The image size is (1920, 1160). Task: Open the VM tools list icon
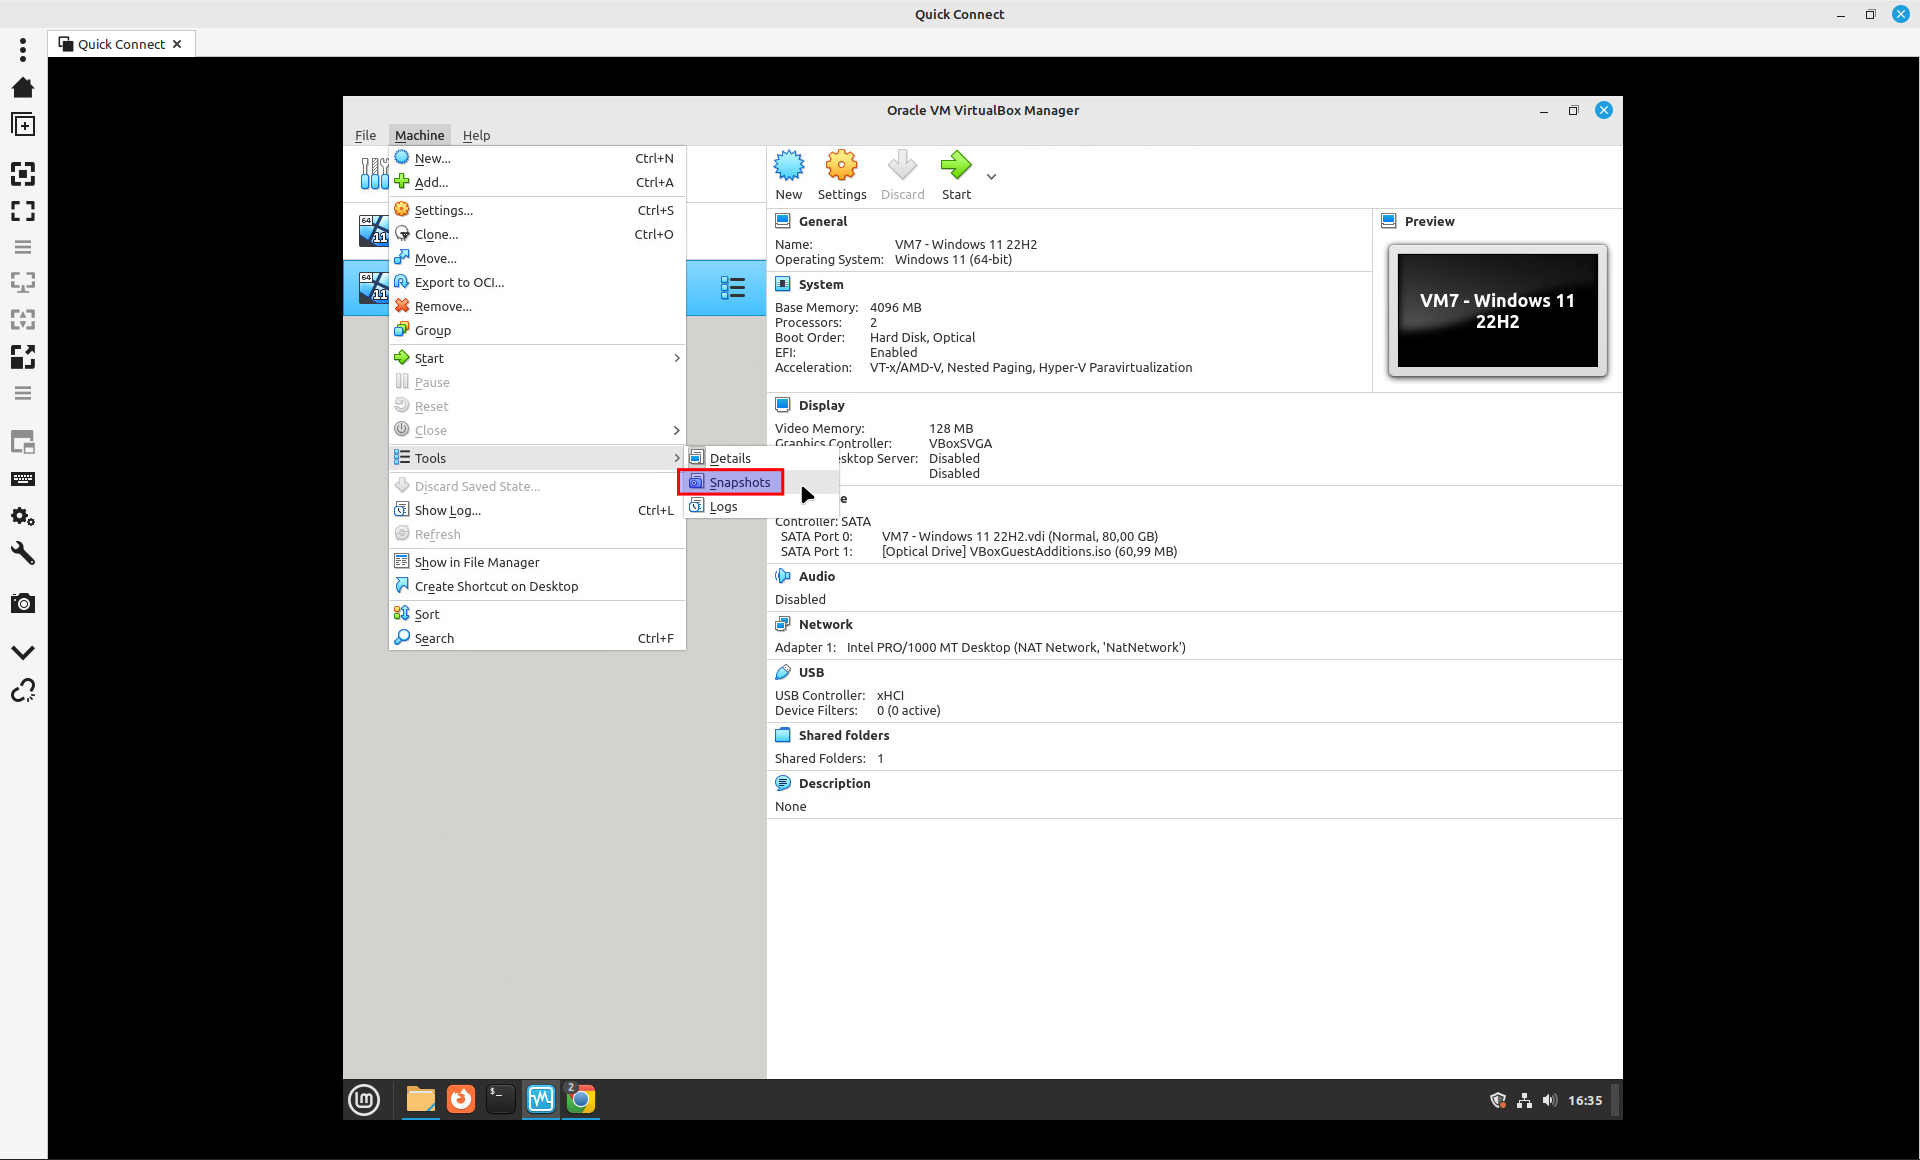click(733, 288)
